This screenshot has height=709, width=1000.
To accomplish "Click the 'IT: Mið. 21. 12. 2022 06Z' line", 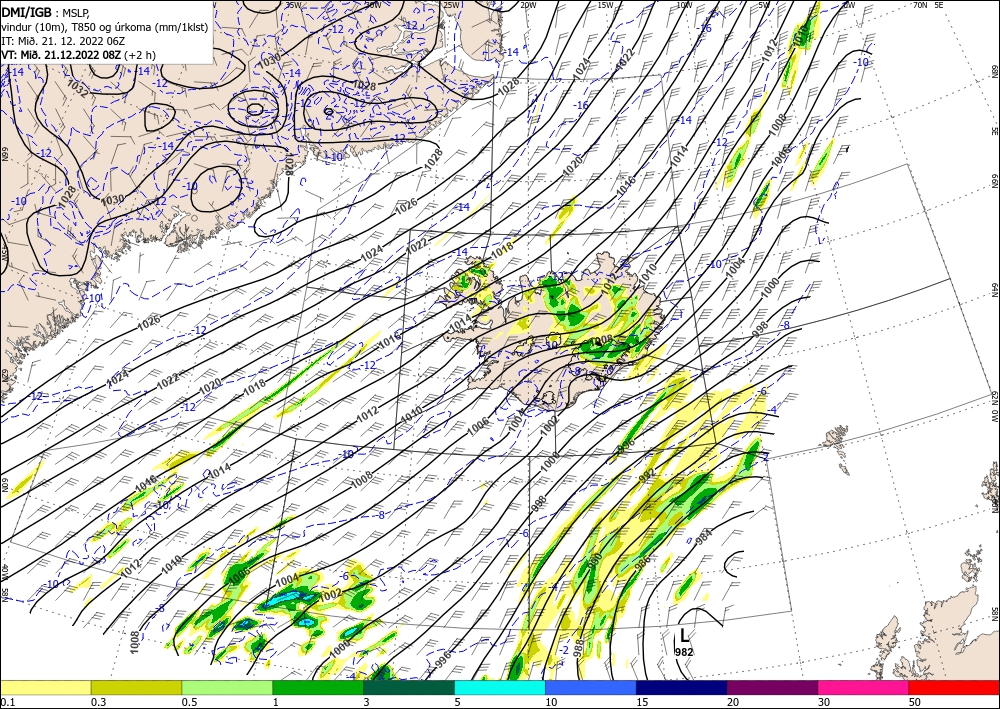I will tap(63, 40).
